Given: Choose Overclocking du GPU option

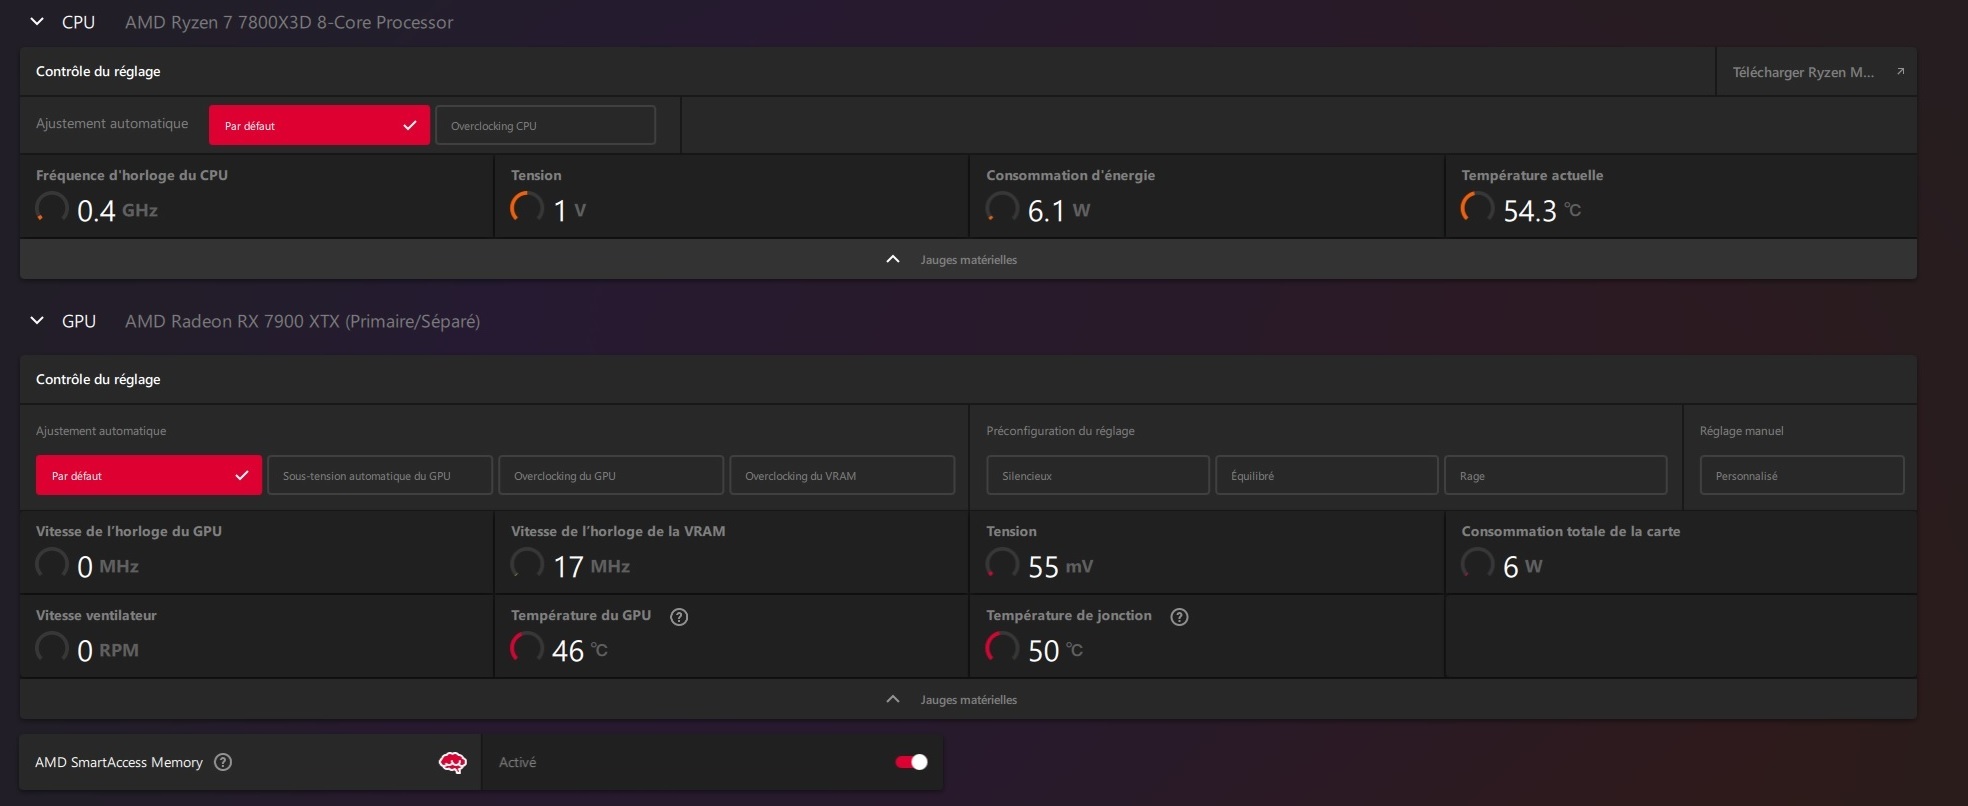Looking at the screenshot, I should point(611,475).
